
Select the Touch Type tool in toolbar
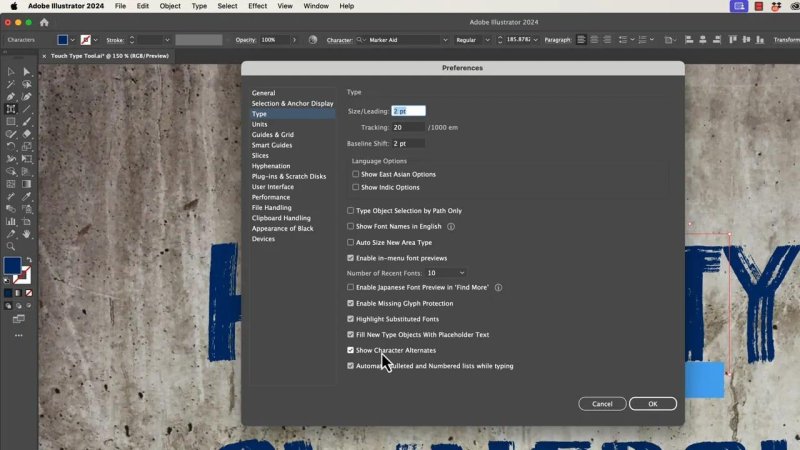coord(11,109)
